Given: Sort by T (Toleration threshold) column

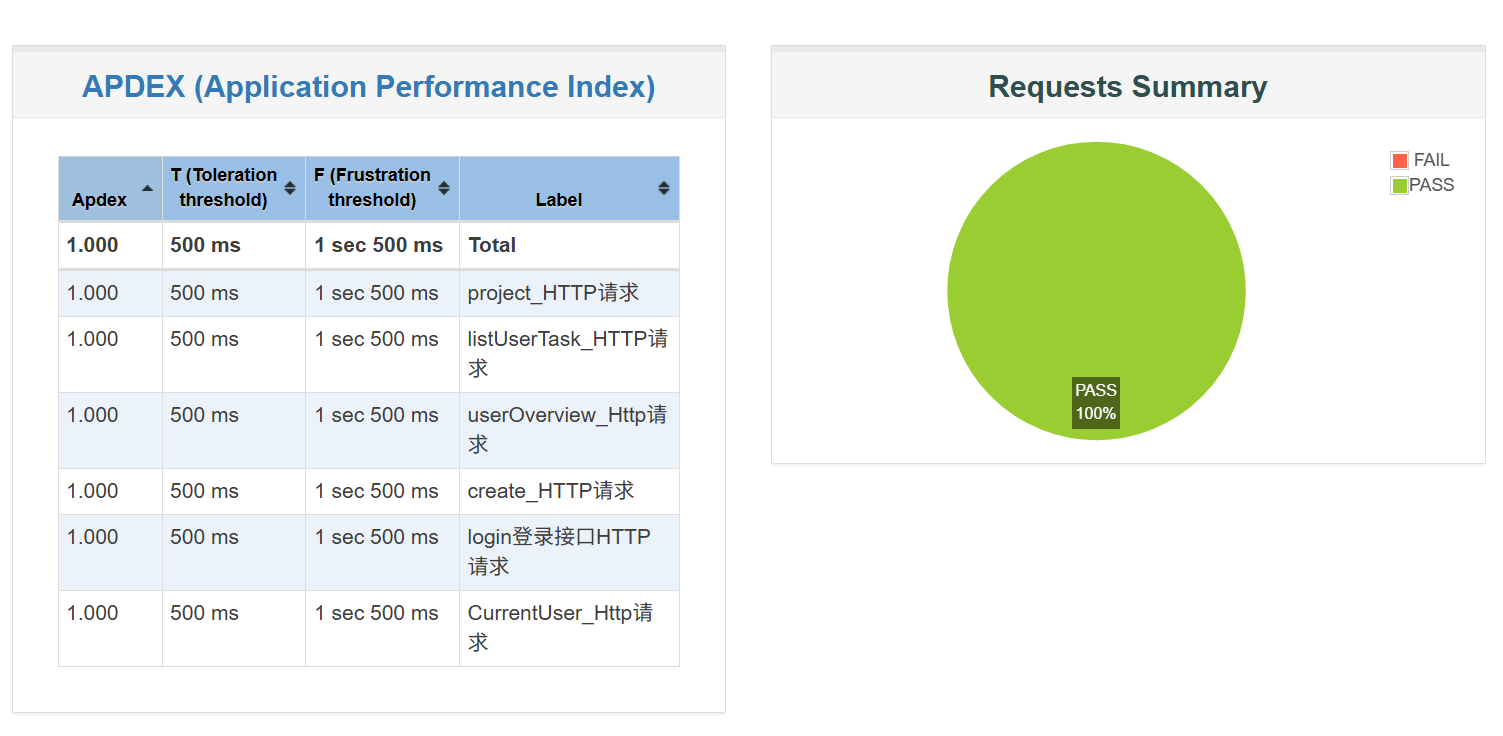Looking at the screenshot, I should pos(233,188).
